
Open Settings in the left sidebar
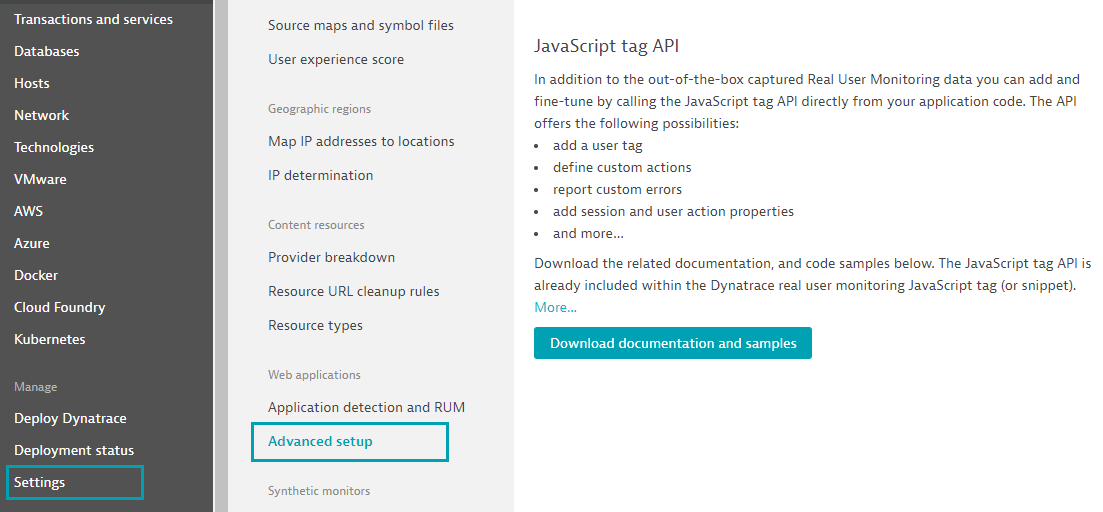(40, 482)
